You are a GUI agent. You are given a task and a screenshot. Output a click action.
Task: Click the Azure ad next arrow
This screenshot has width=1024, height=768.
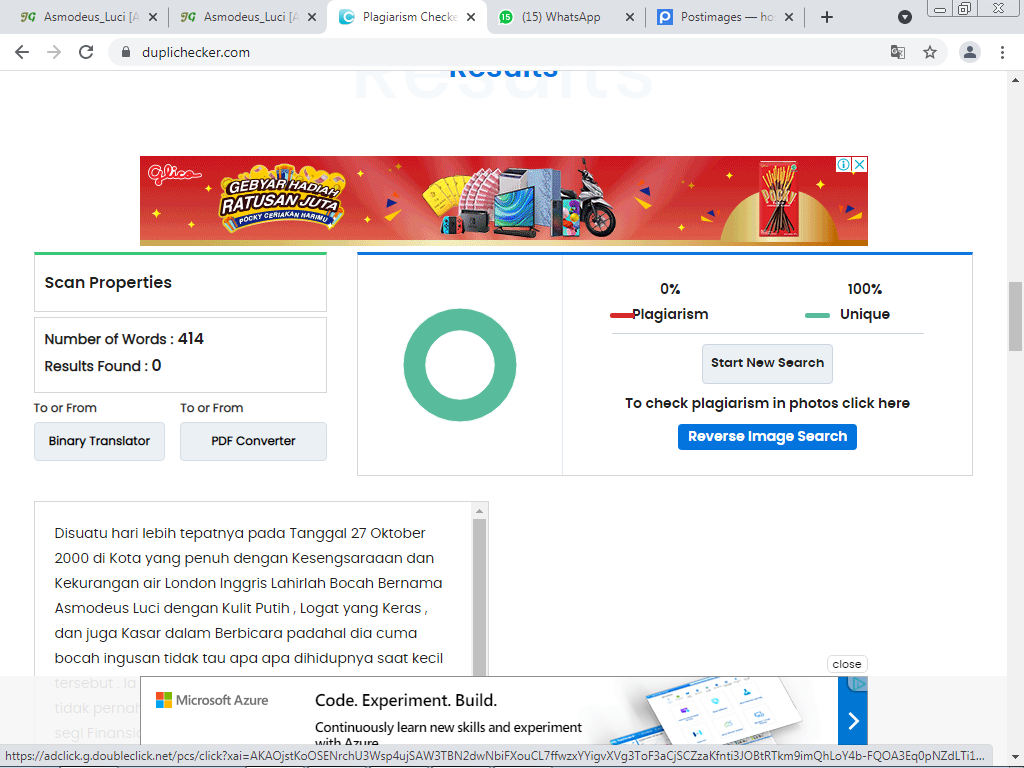click(x=853, y=721)
